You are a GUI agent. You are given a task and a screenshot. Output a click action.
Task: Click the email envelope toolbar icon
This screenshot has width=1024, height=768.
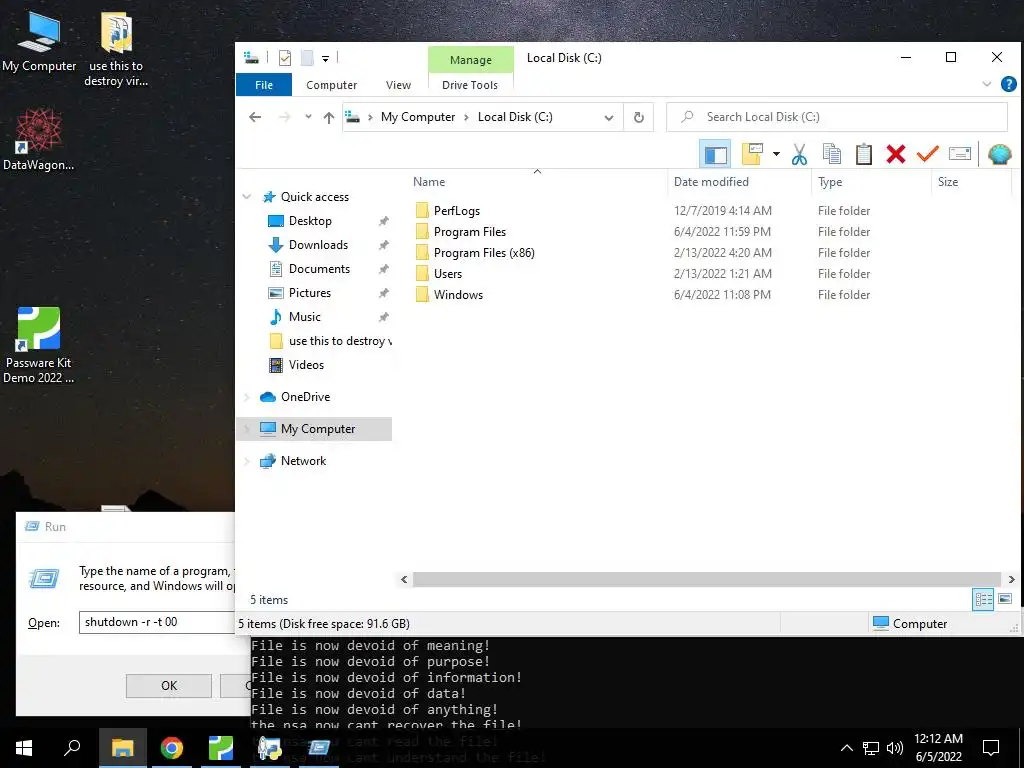[x=959, y=154]
